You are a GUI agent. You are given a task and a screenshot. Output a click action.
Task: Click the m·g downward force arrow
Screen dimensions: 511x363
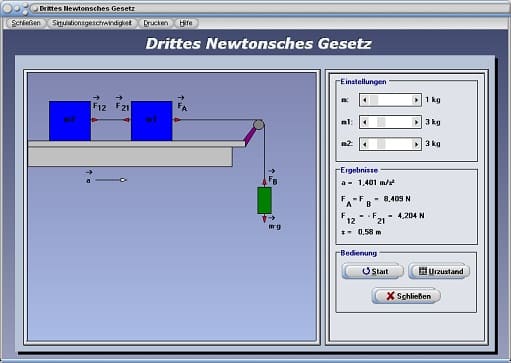pyautogui.click(x=264, y=218)
